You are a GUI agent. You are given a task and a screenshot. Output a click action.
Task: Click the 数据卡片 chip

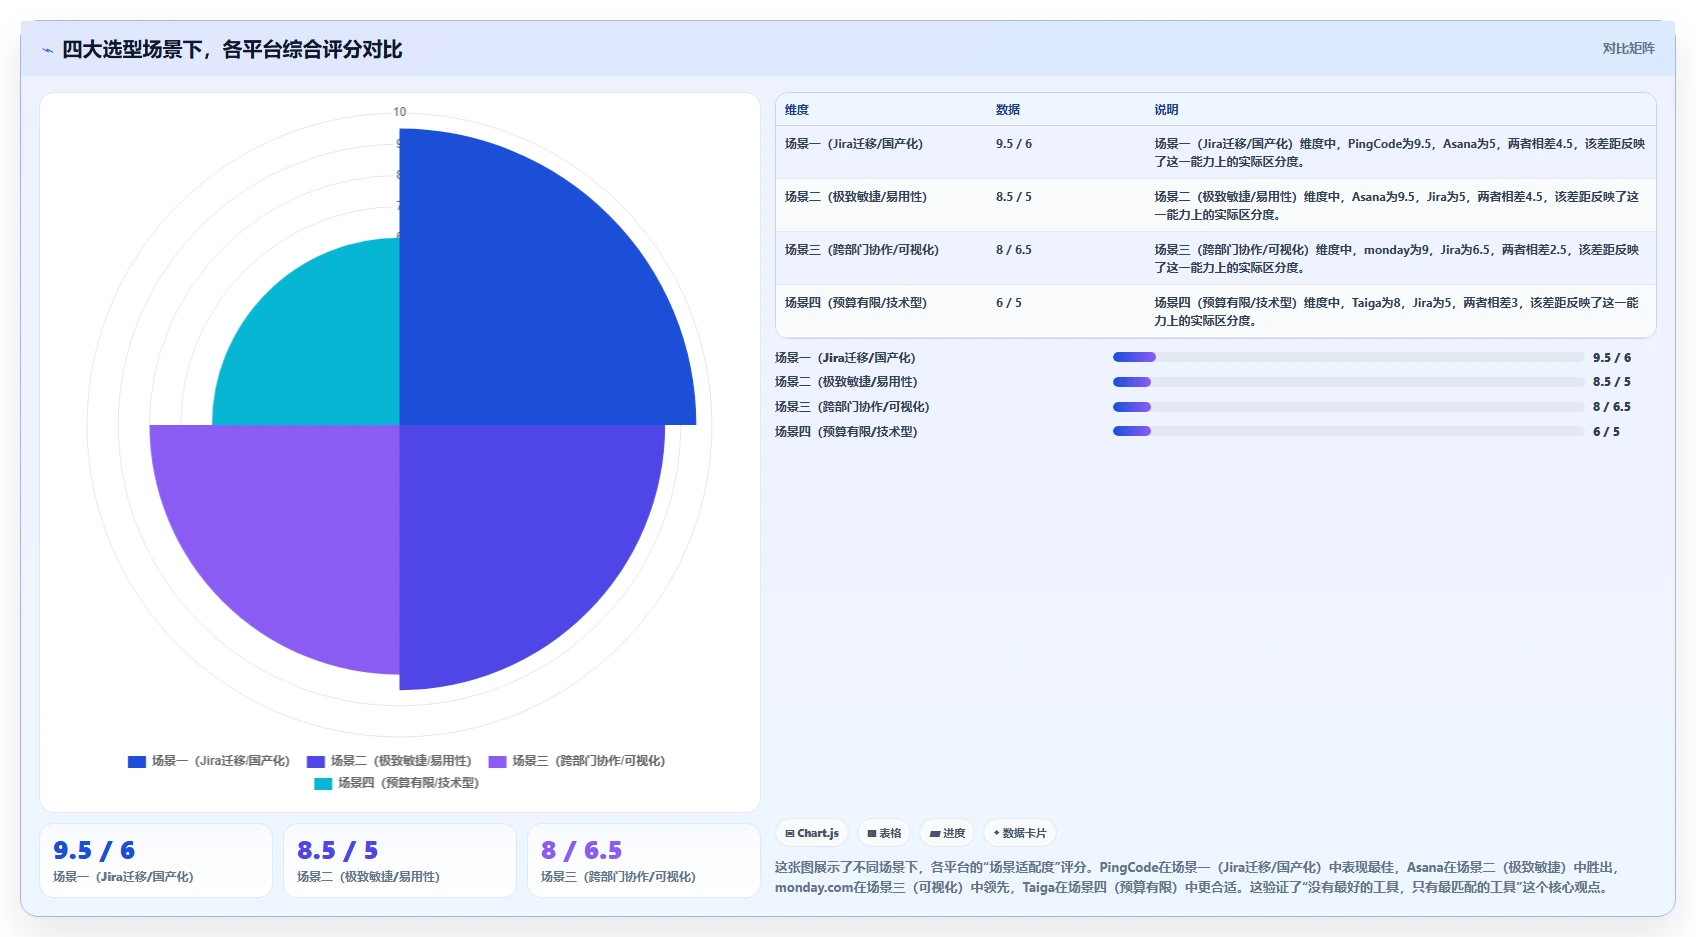tap(1020, 833)
